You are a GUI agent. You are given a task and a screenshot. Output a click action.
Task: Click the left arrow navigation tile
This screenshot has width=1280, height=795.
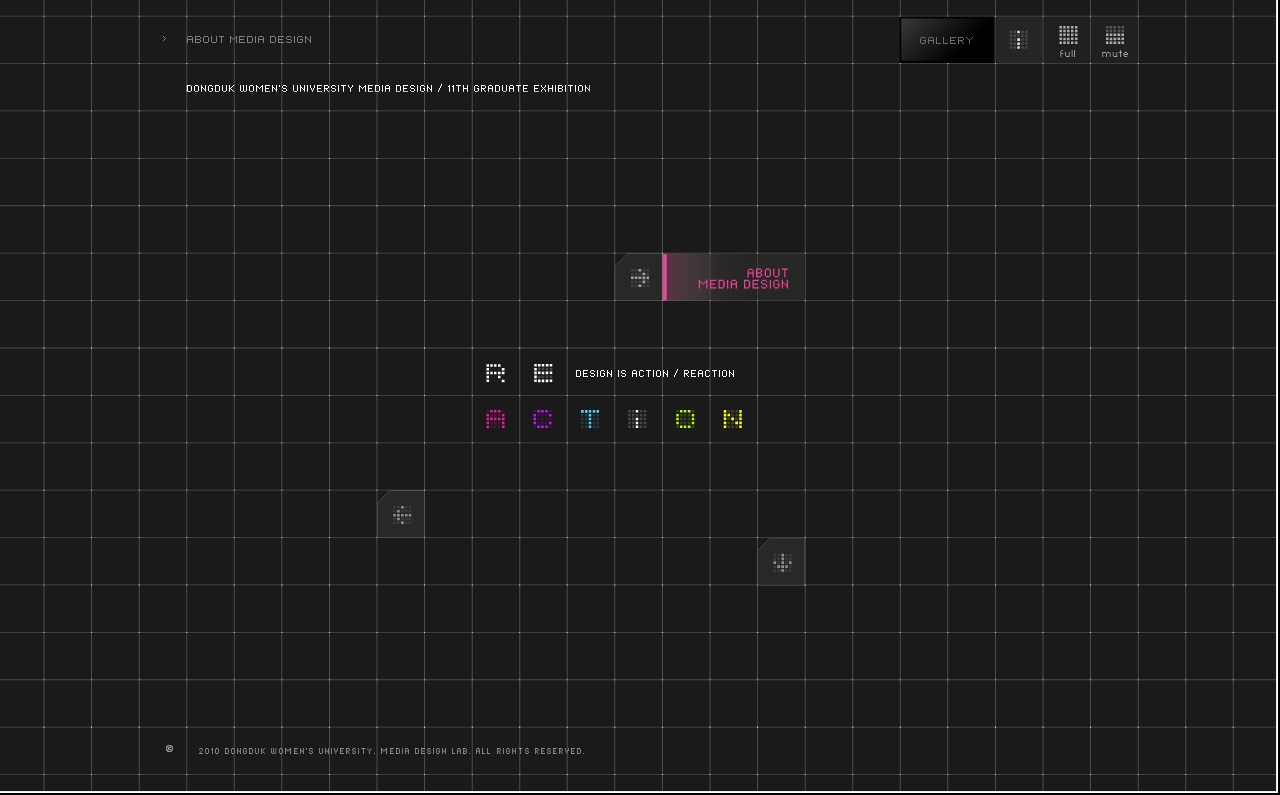click(401, 515)
